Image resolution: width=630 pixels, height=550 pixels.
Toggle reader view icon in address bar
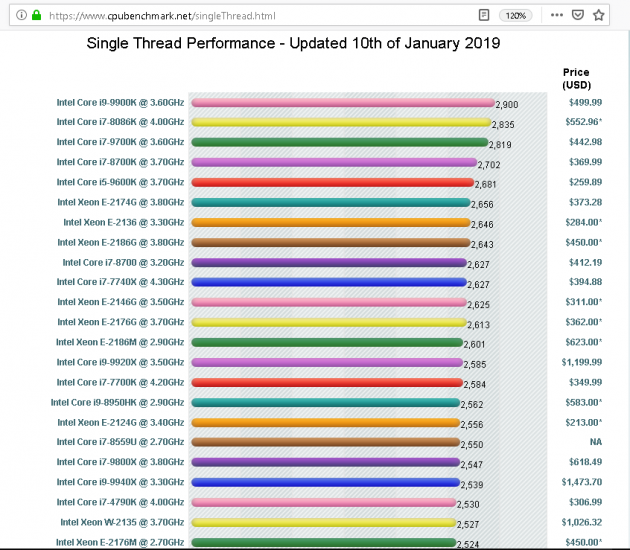coord(484,15)
